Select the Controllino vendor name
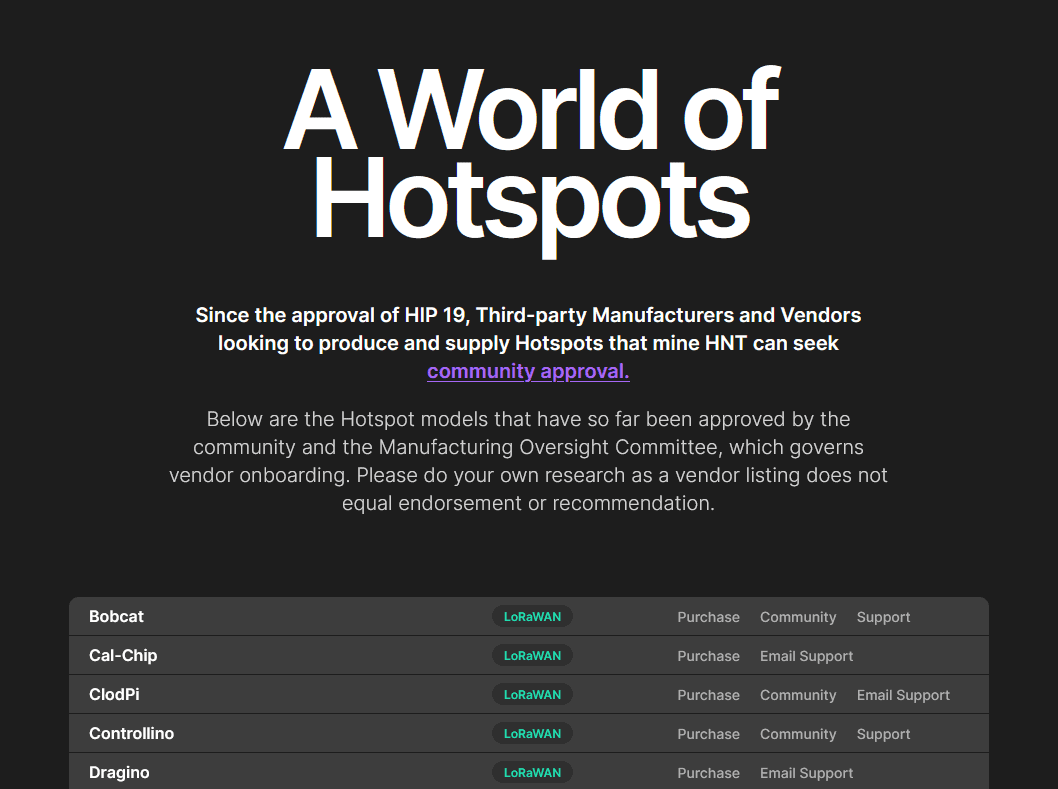 click(x=132, y=734)
